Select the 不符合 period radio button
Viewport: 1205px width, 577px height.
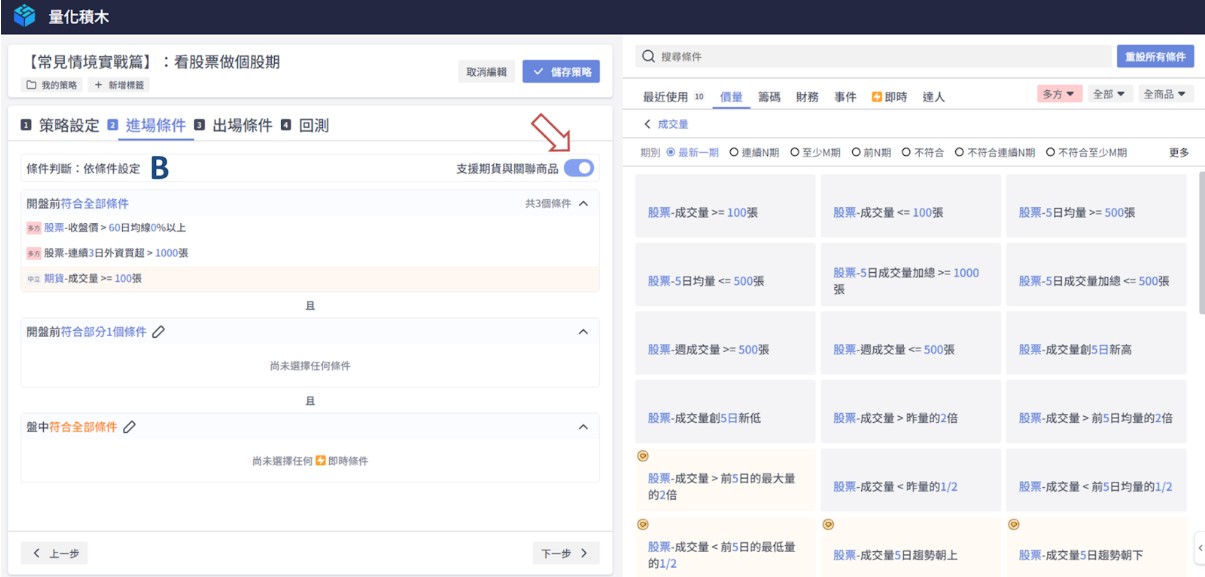906,153
